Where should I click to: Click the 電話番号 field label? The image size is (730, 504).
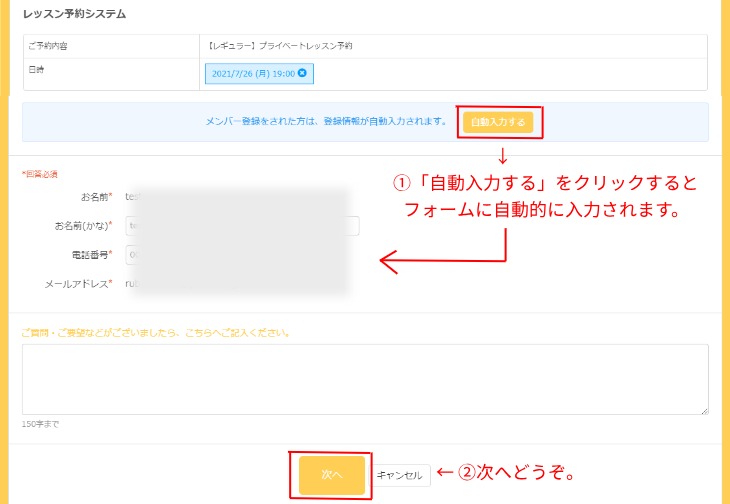point(90,255)
